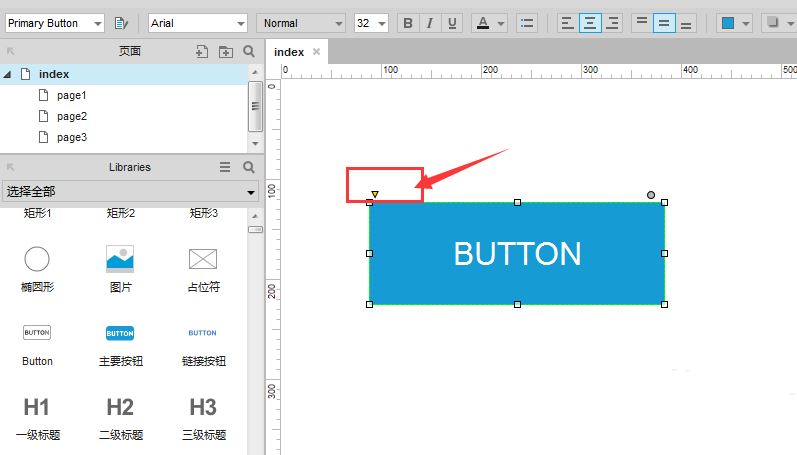Add a new page icon
This screenshot has height=455, width=797.
202,51
